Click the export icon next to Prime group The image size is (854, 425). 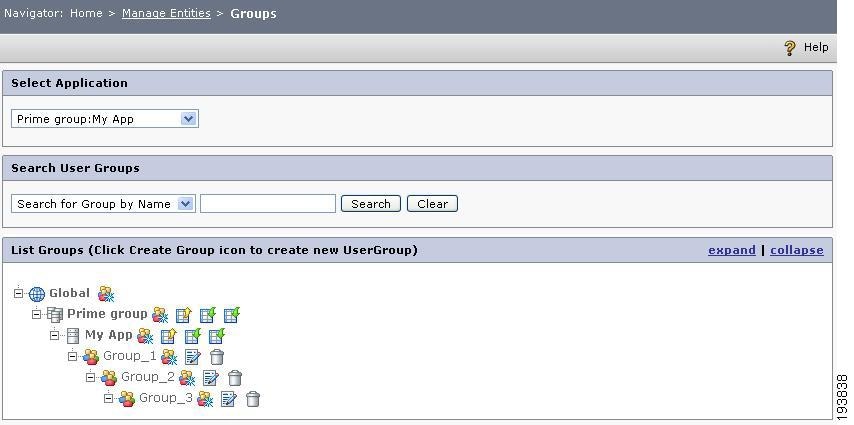[184, 315]
